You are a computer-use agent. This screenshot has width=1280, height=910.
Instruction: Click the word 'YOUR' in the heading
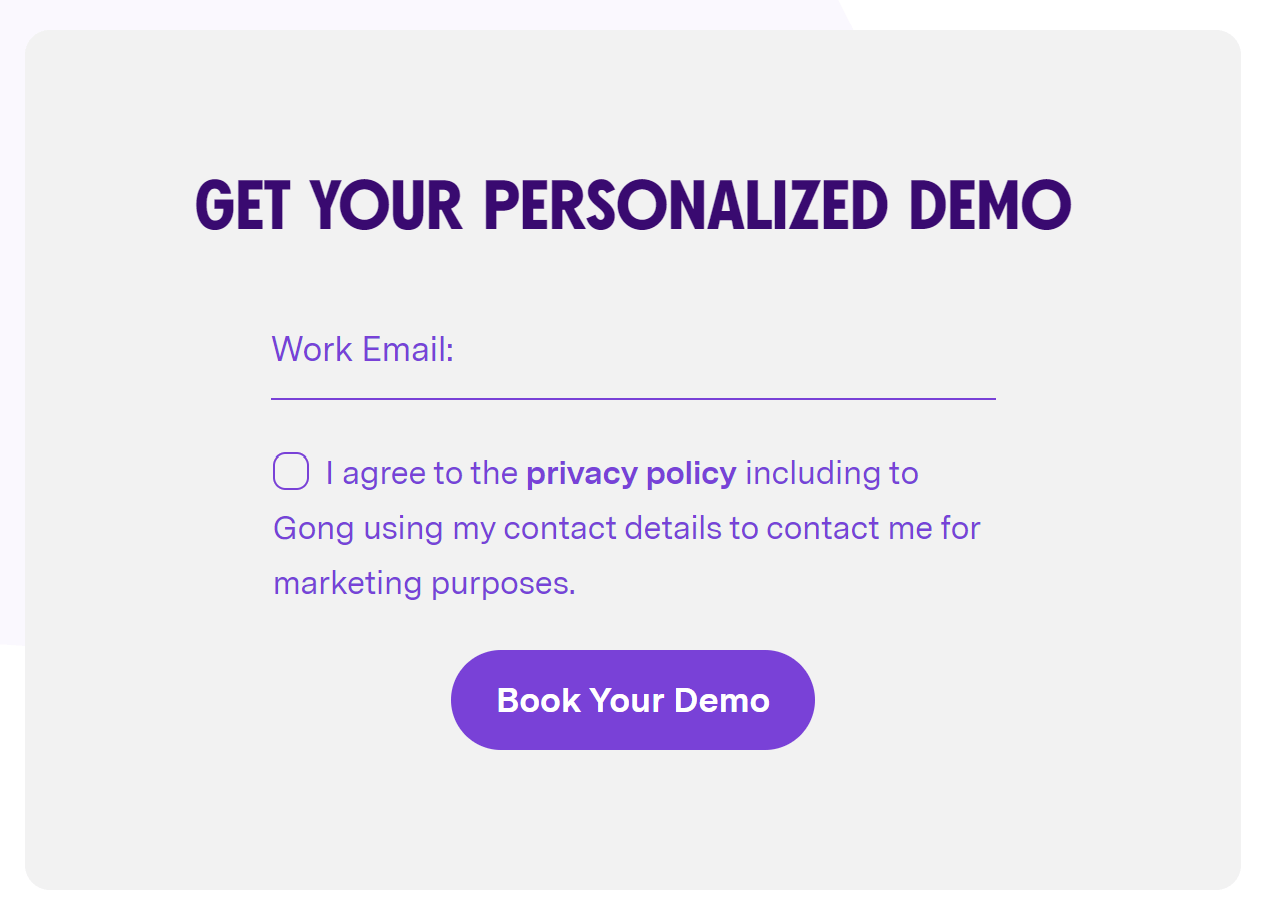coord(386,205)
